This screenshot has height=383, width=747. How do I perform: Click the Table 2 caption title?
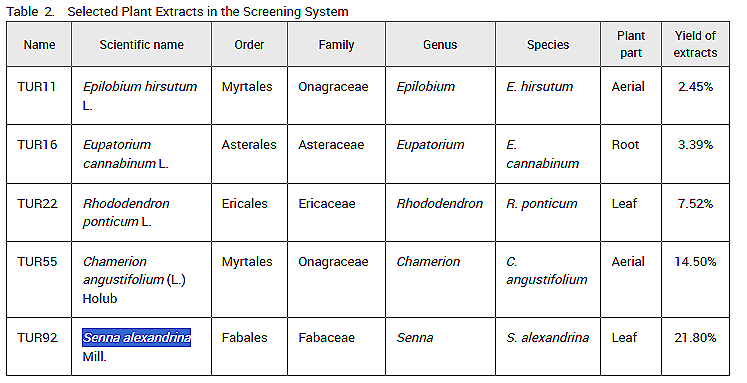(x=177, y=11)
